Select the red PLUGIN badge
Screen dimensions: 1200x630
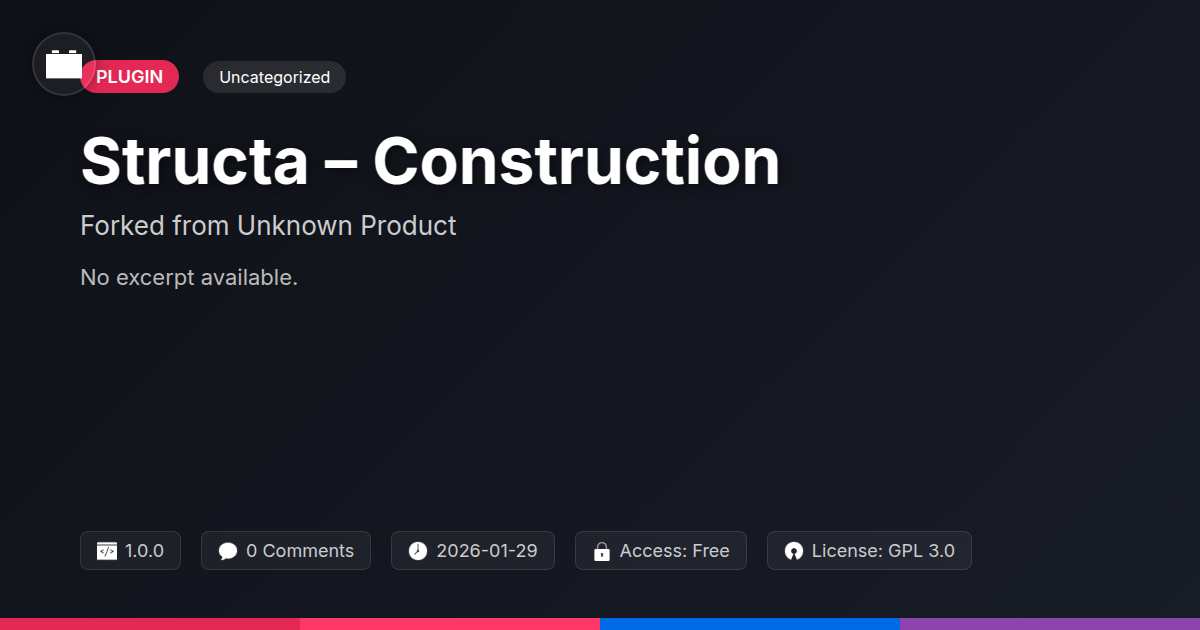pyautogui.click(x=130, y=77)
